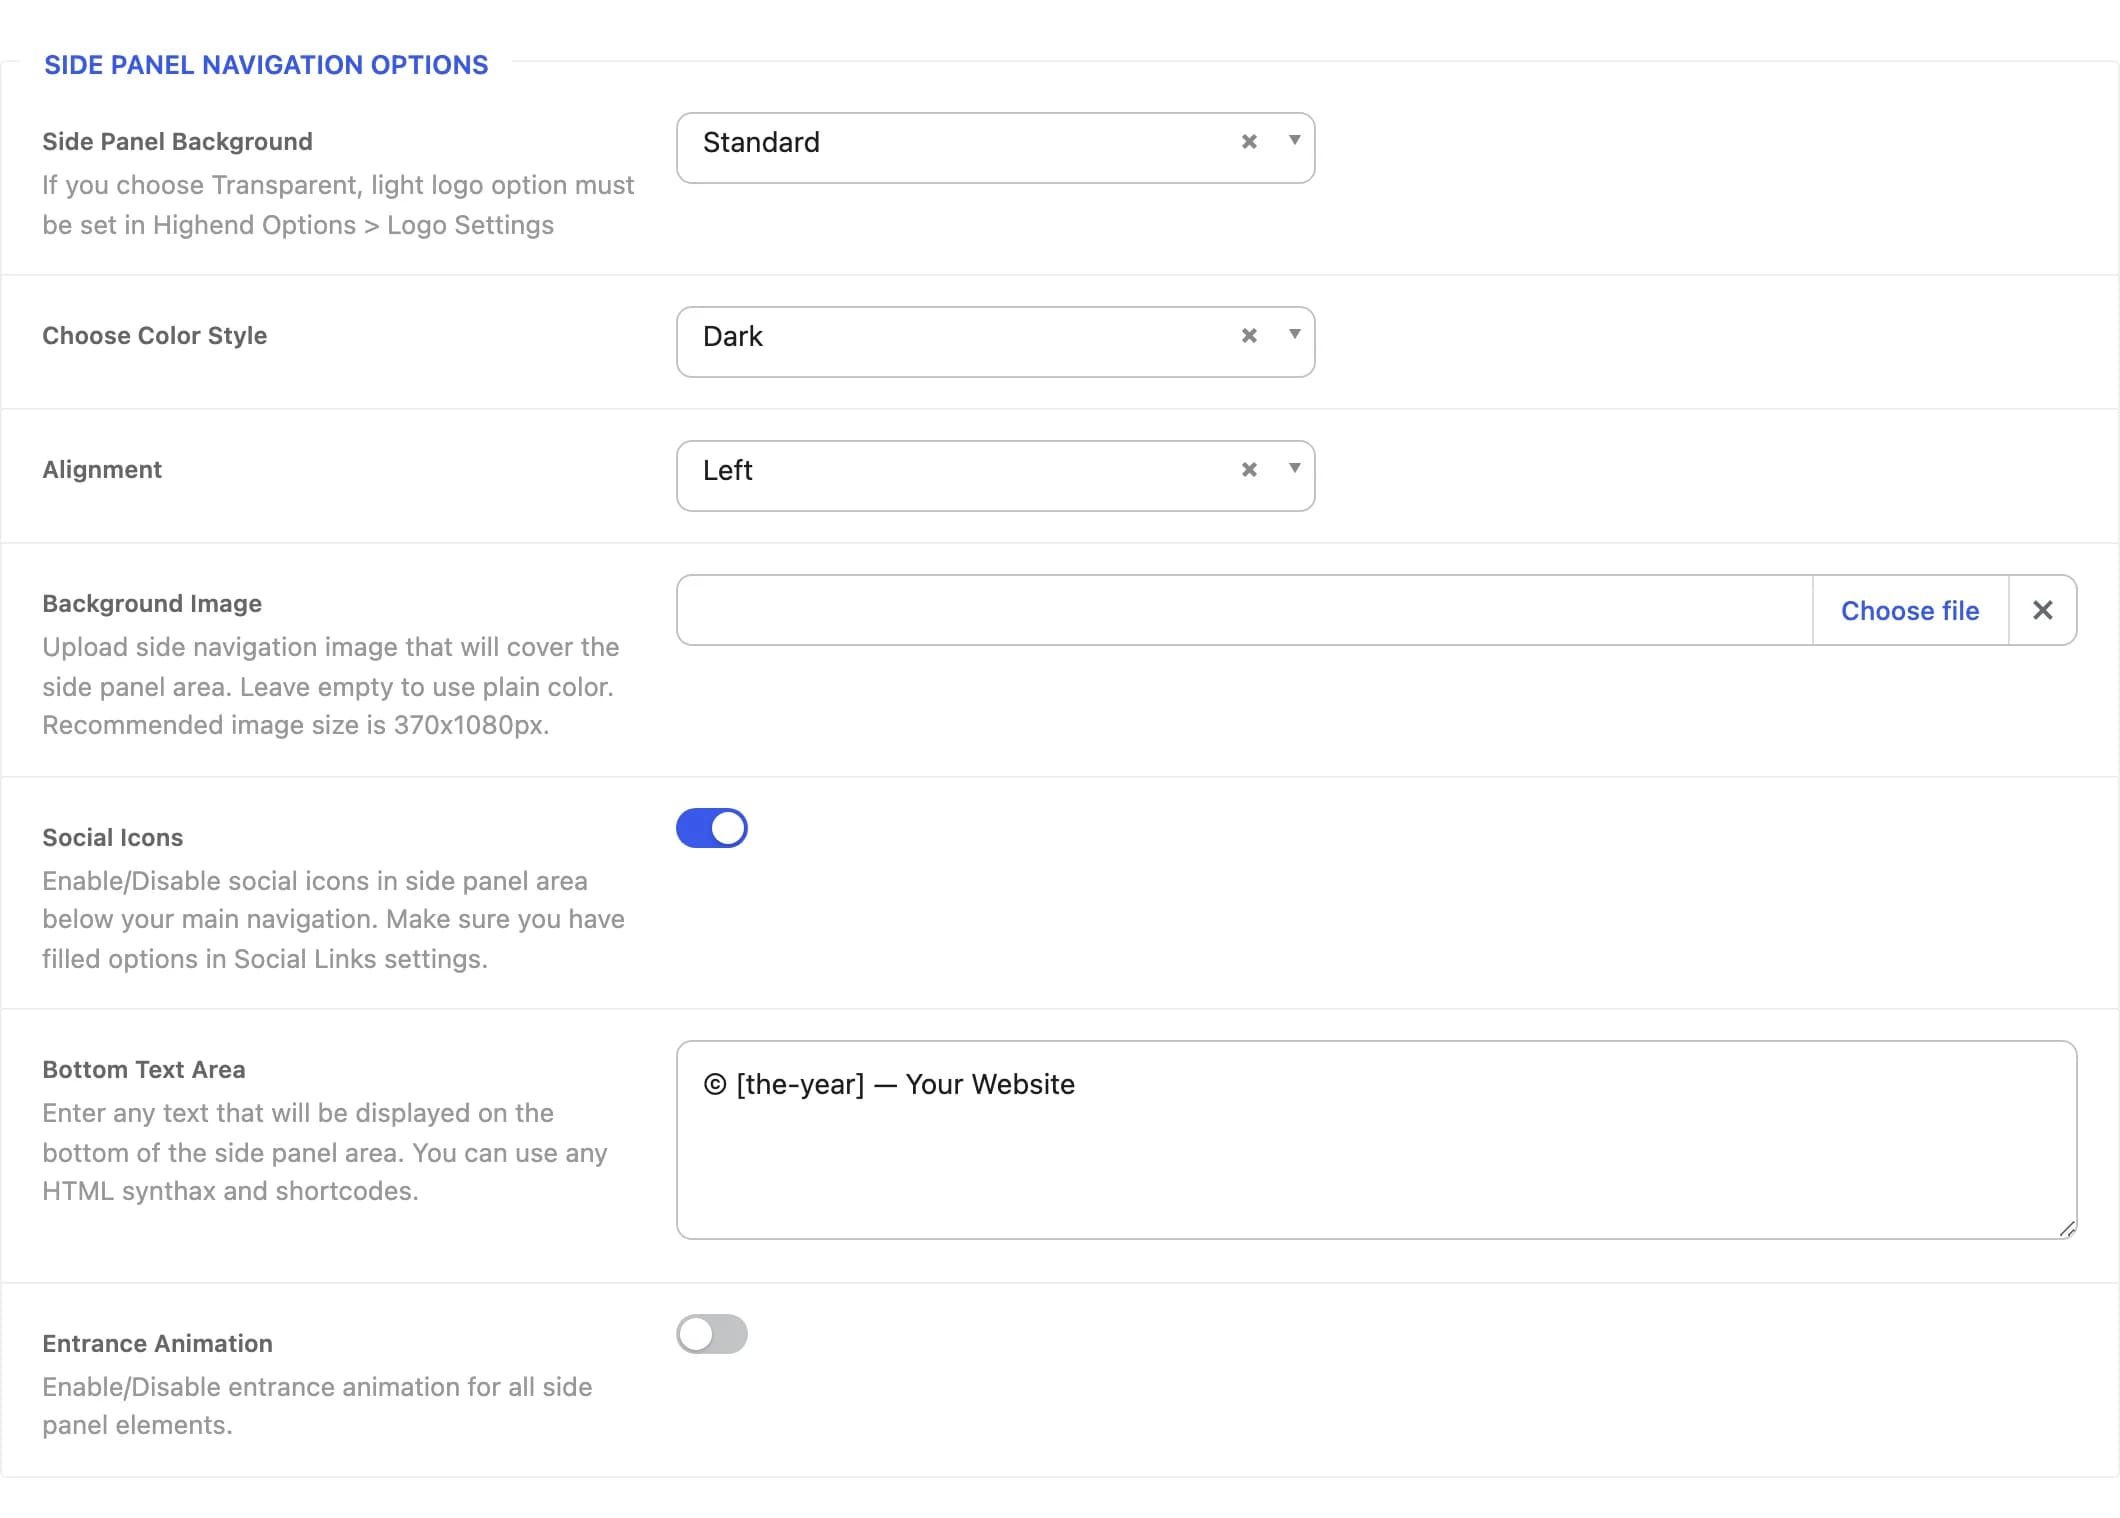
Task: Remove the chosen background image file
Action: [x=2043, y=610]
